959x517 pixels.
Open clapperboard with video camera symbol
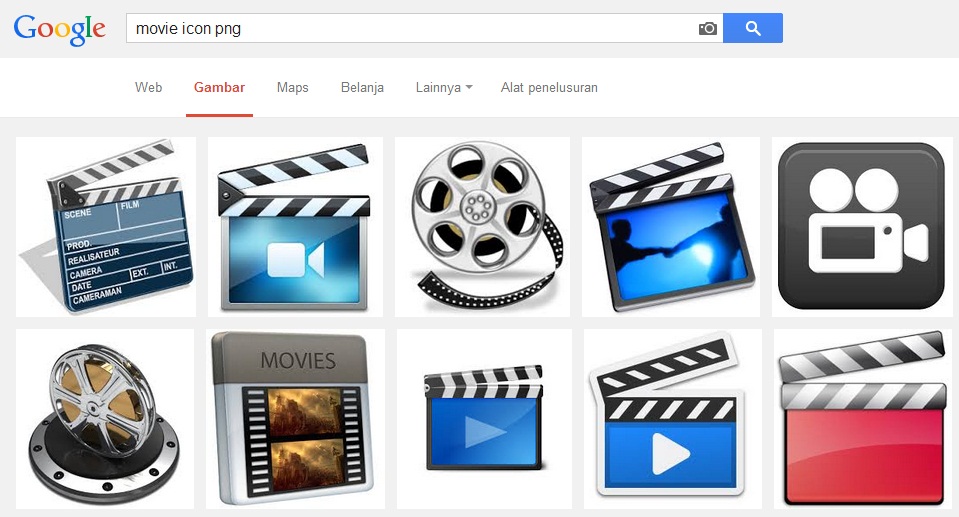295,226
